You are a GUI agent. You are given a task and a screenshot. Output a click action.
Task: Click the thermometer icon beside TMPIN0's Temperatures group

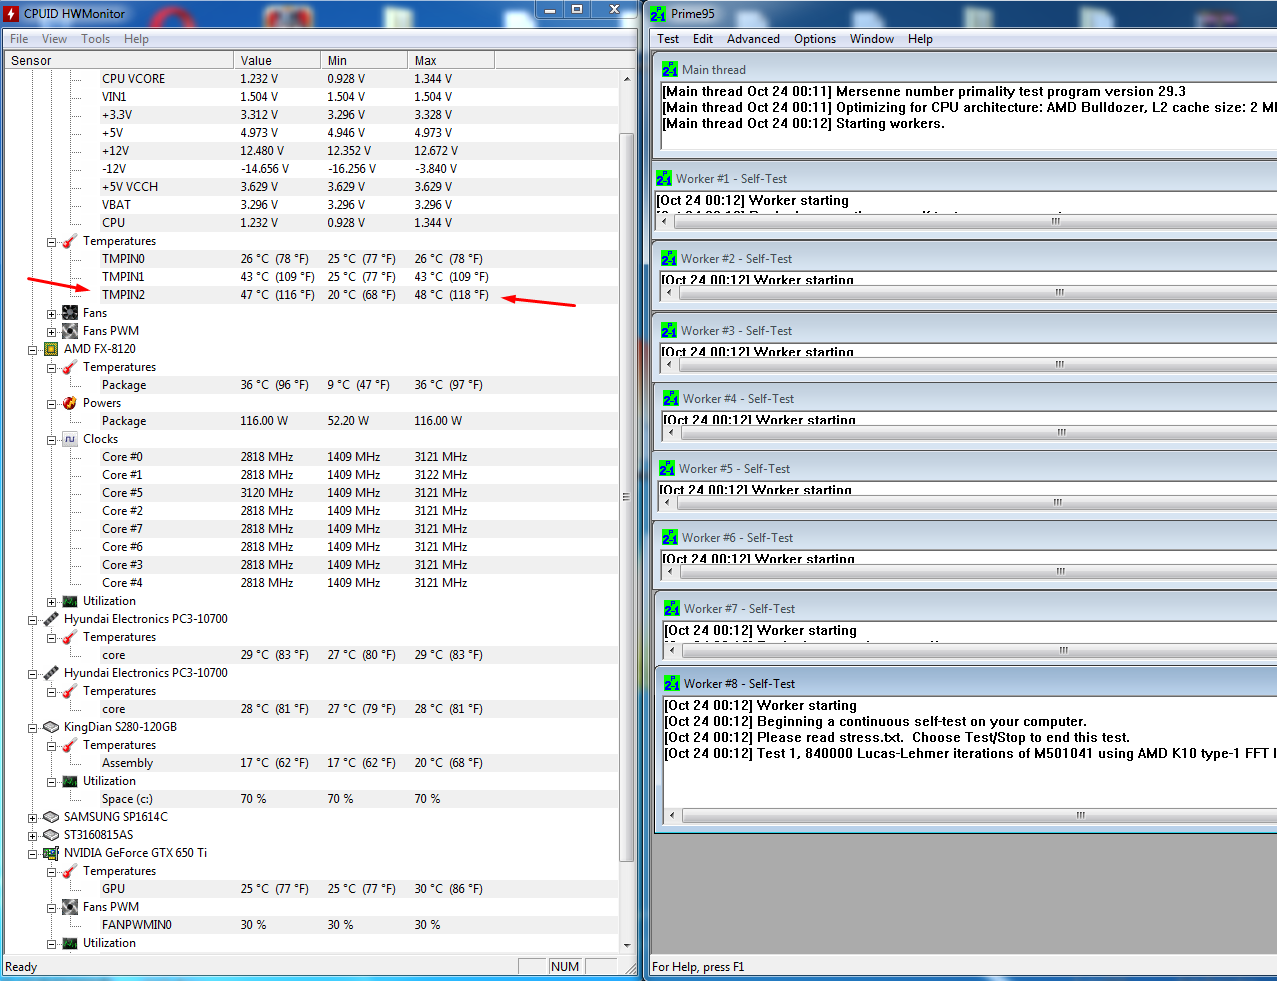pos(70,241)
